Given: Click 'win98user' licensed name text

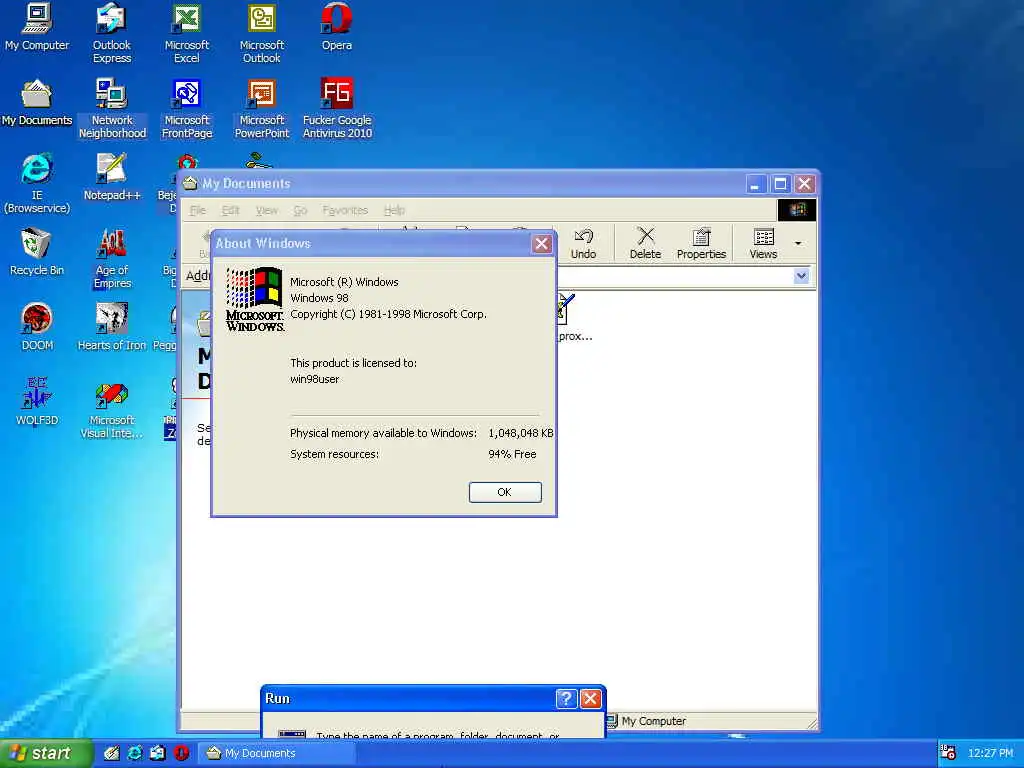Looking at the screenshot, I should pos(315,379).
